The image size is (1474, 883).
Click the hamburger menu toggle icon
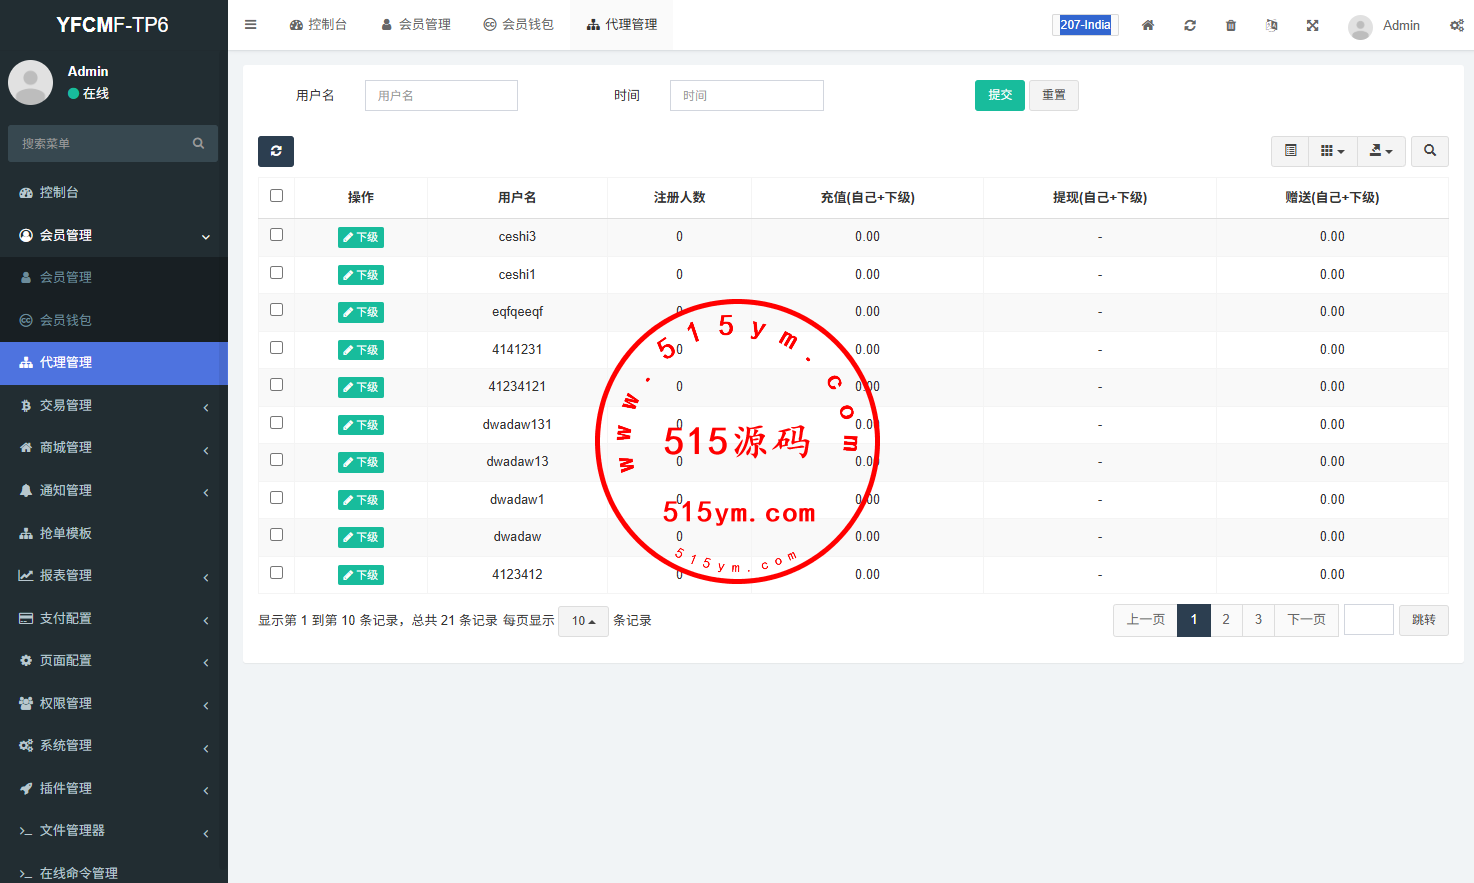tap(251, 25)
